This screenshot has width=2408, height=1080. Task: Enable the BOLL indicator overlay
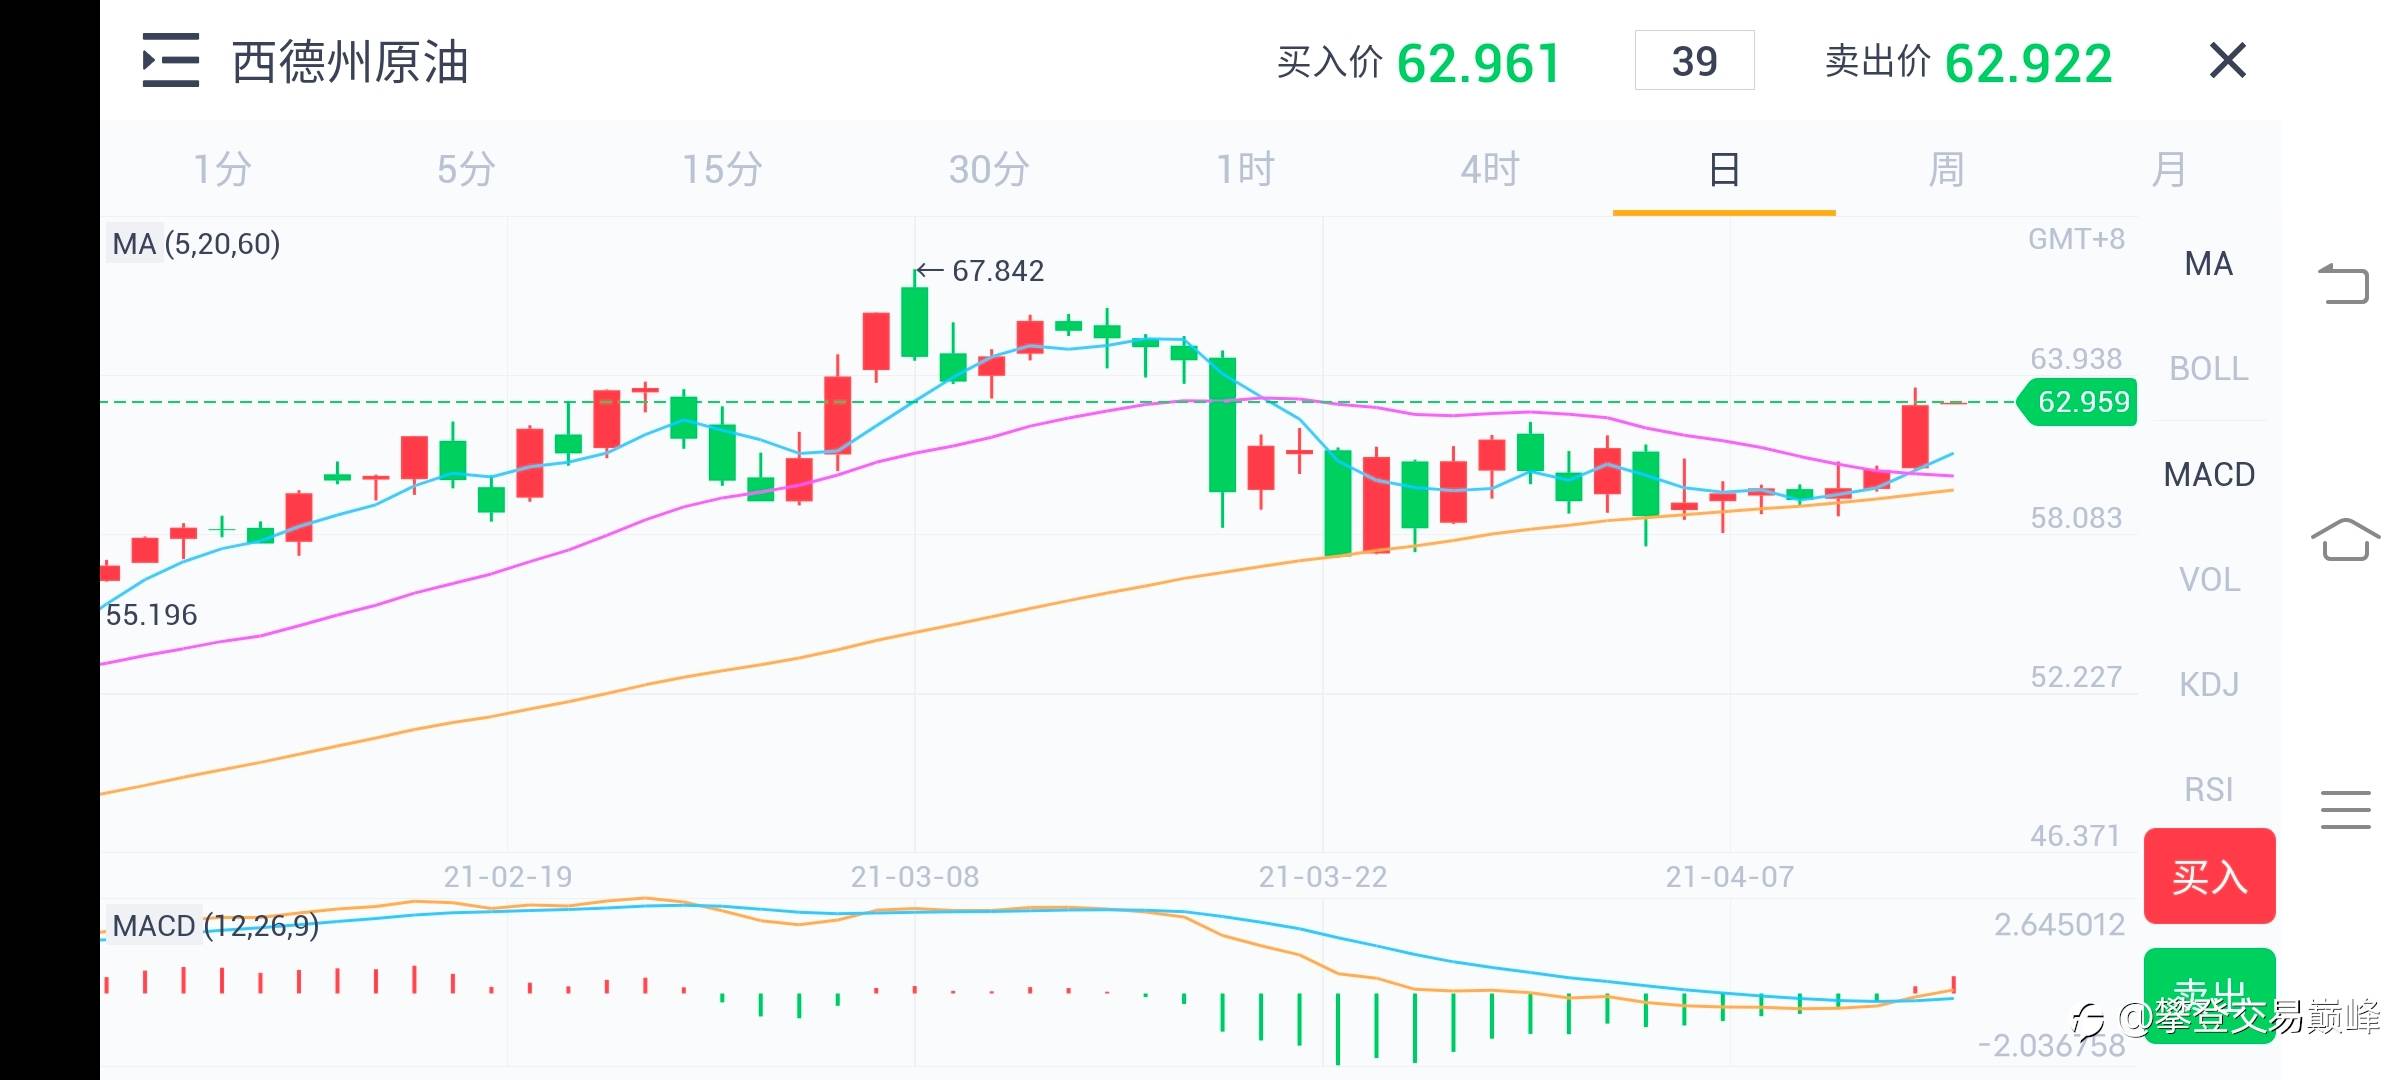pos(2208,369)
